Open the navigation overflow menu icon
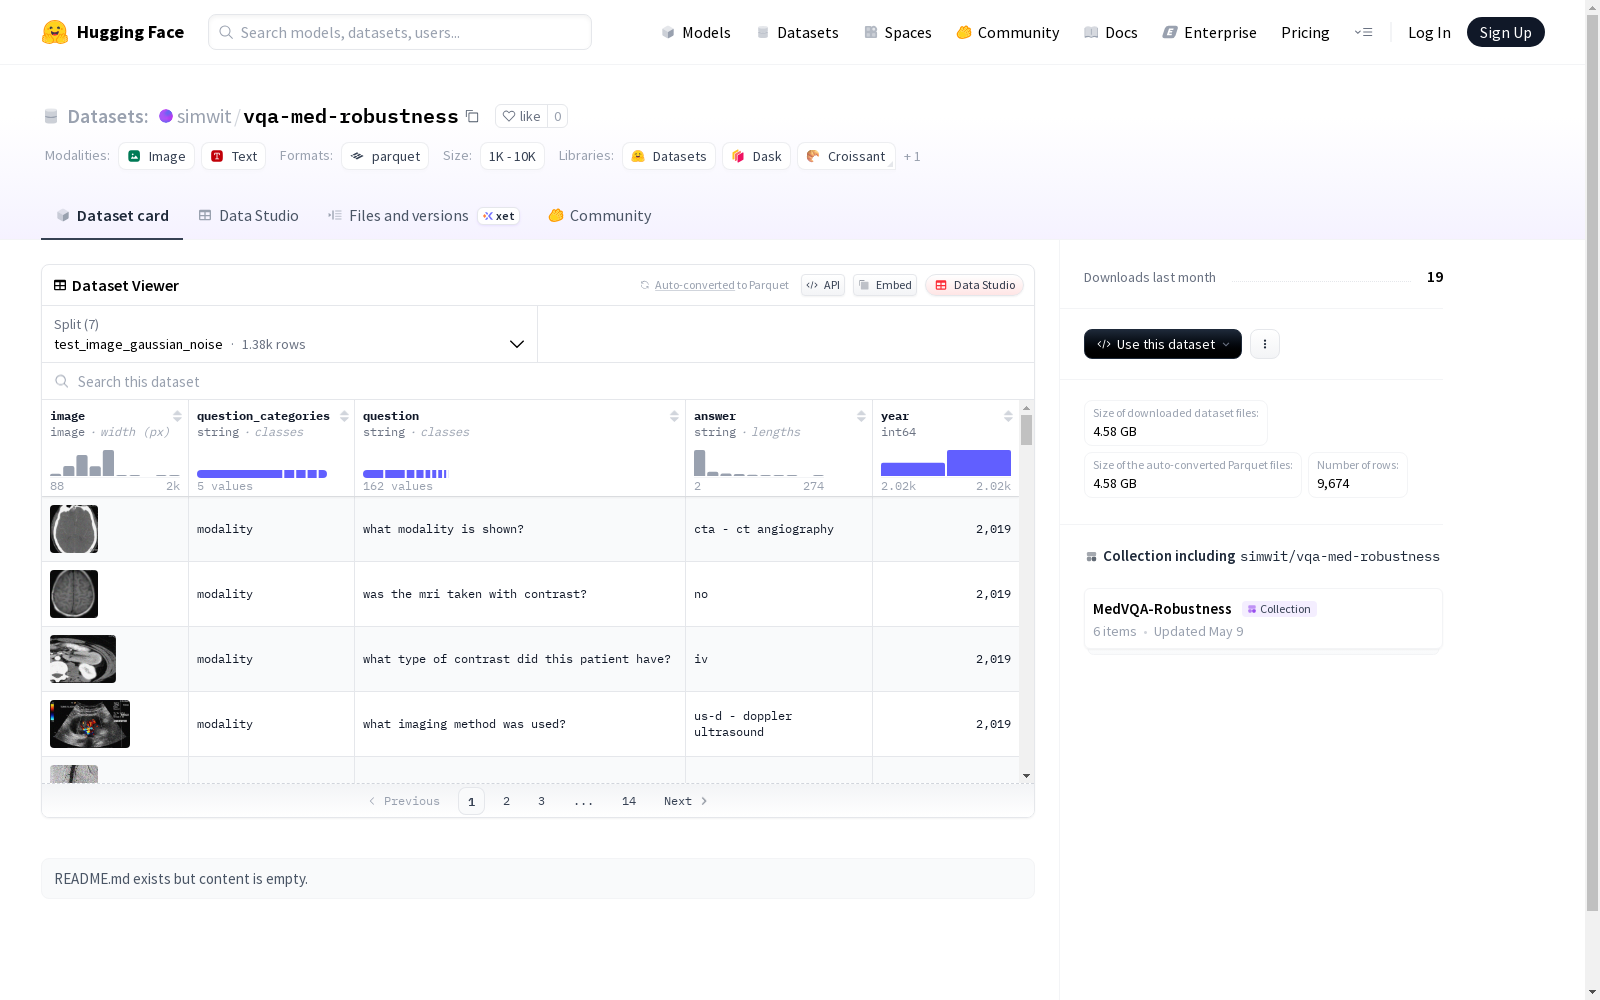The image size is (1600, 1000). tap(1363, 32)
